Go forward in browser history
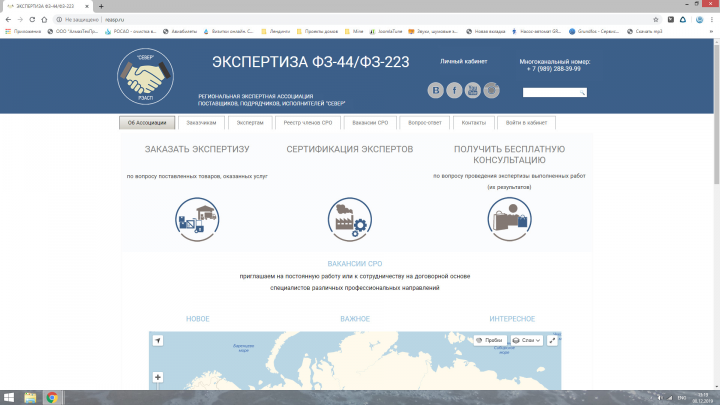The width and height of the screenshot is (720, 405). 20,19
